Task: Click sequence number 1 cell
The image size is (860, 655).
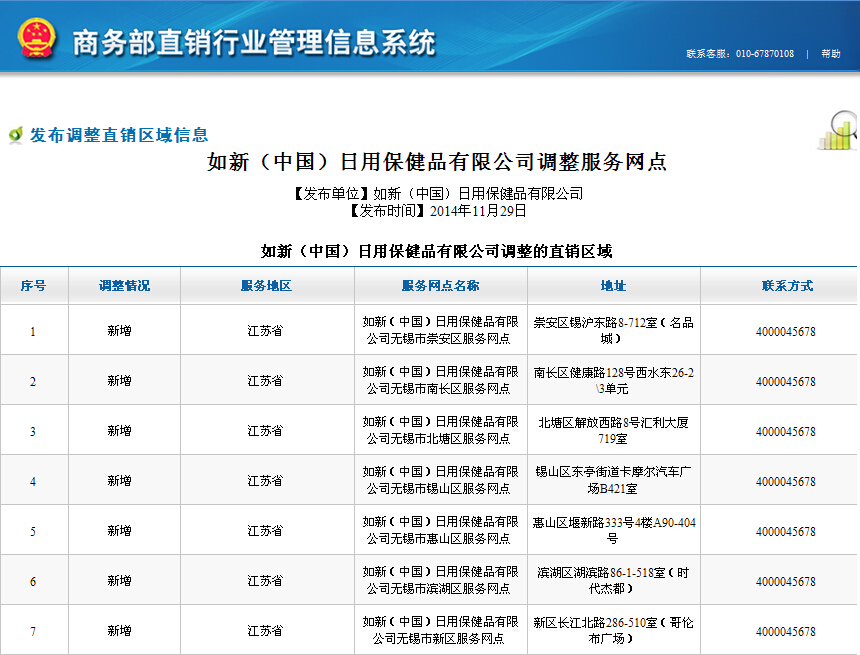Action: pyautogui.click(x=33, y=331)
